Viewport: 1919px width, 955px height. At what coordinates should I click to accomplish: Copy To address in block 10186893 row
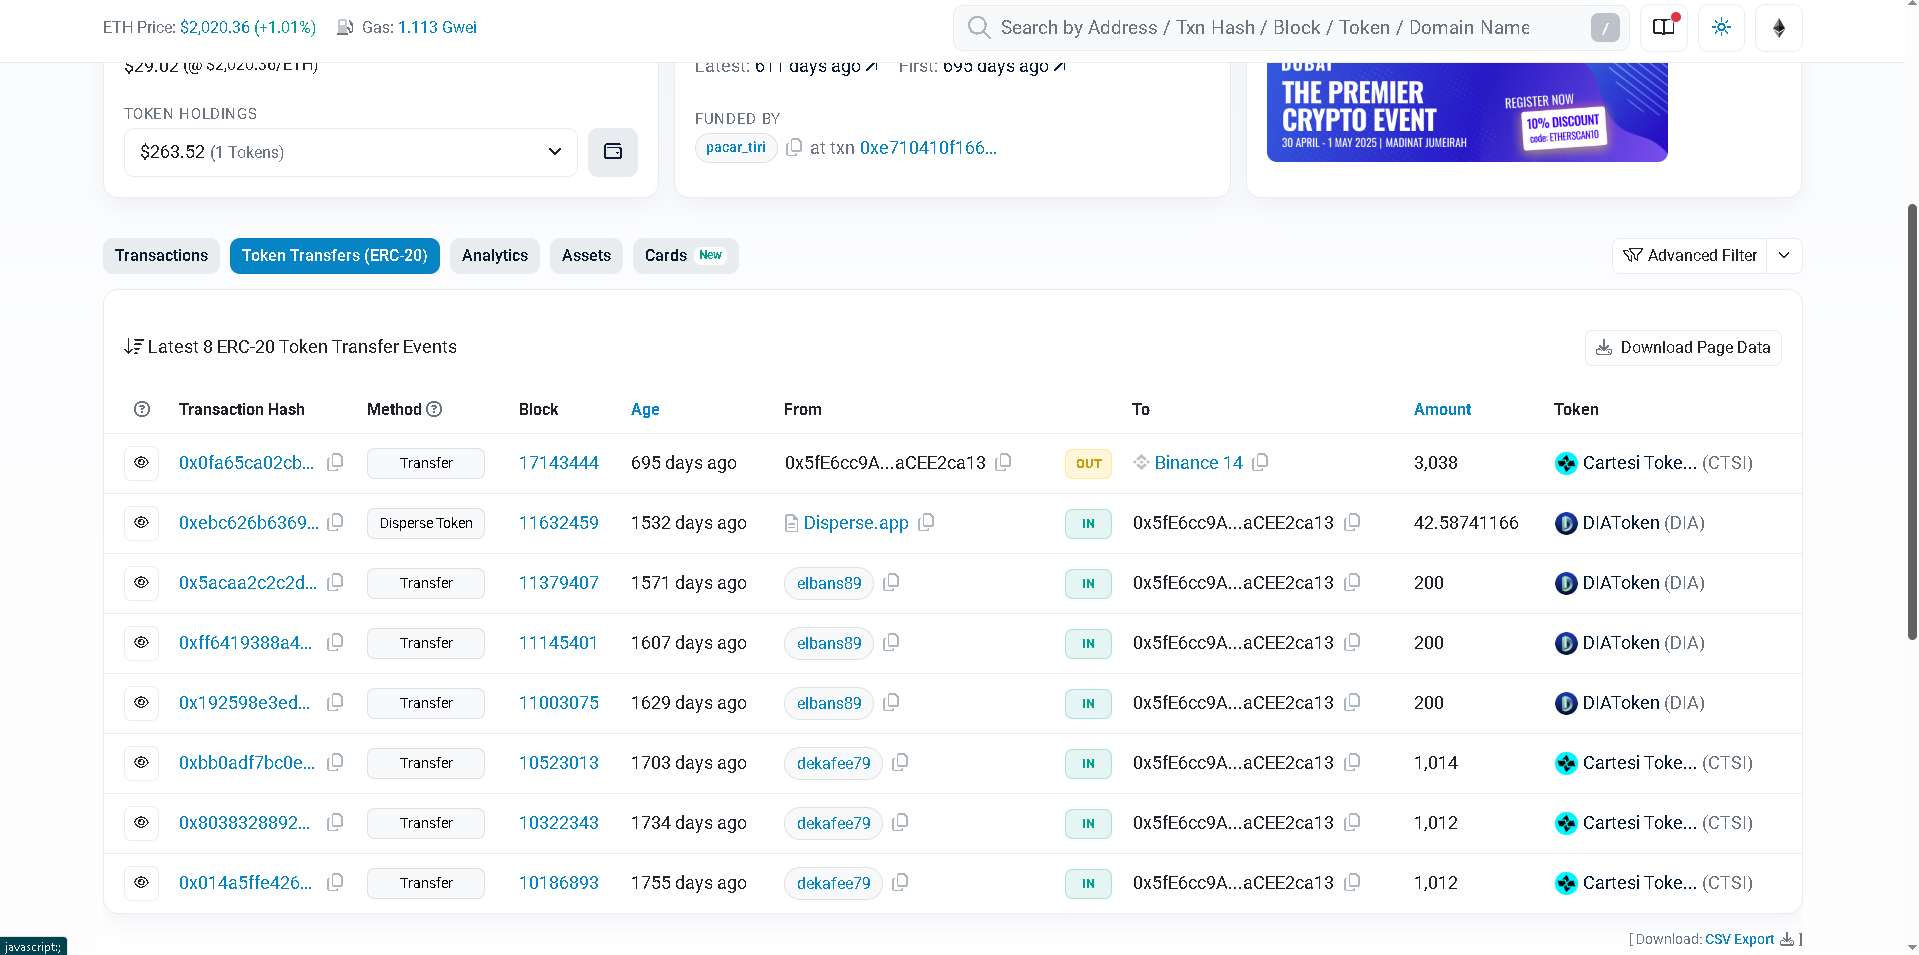1353,882
